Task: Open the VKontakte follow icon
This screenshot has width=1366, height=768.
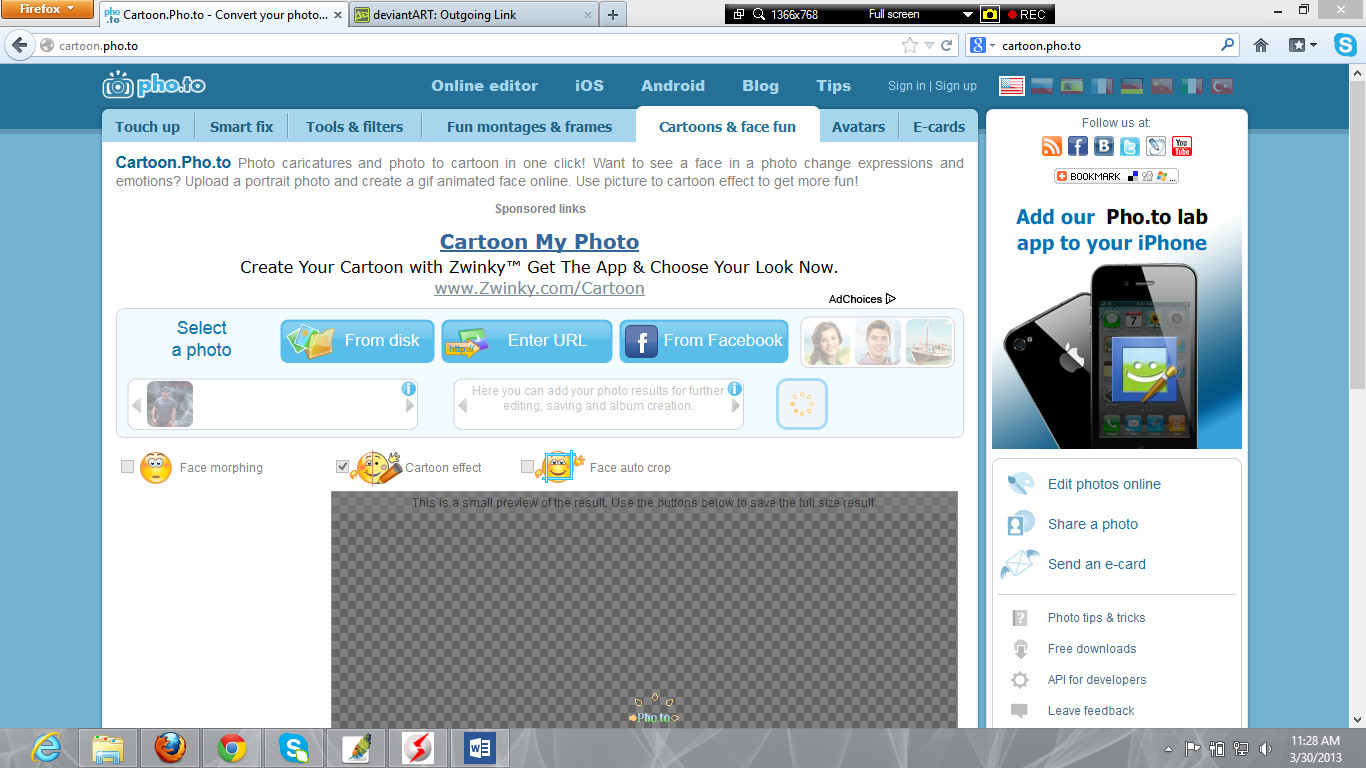Action: [x=1104, y=146]
